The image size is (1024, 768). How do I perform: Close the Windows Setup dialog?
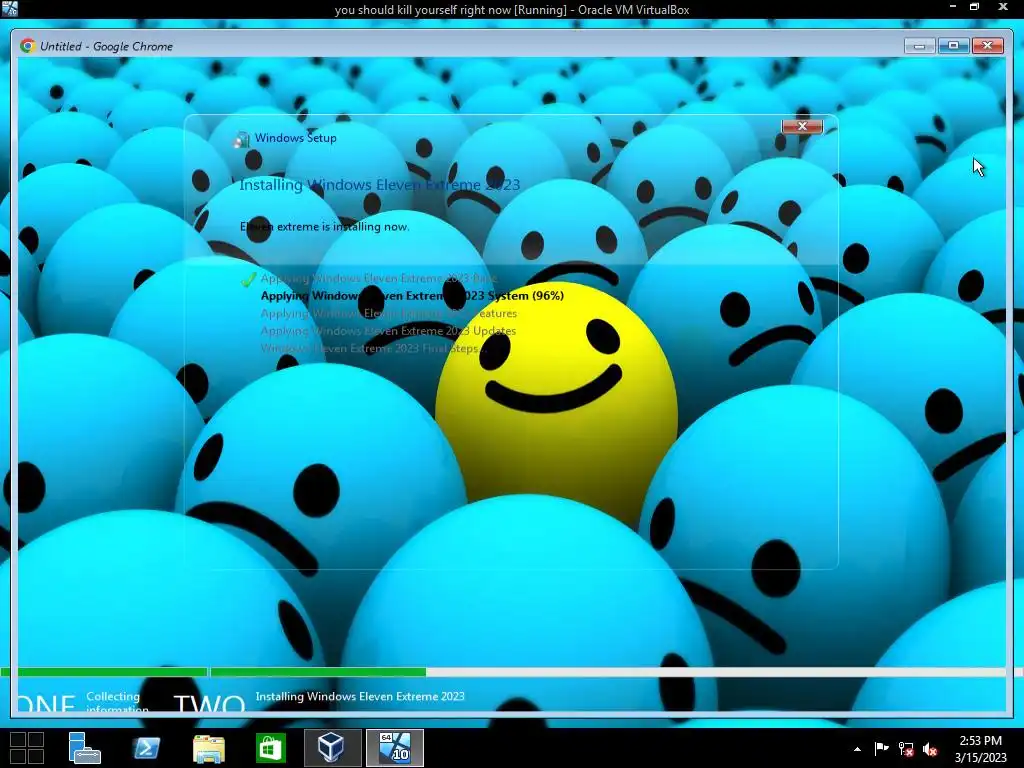802,126
